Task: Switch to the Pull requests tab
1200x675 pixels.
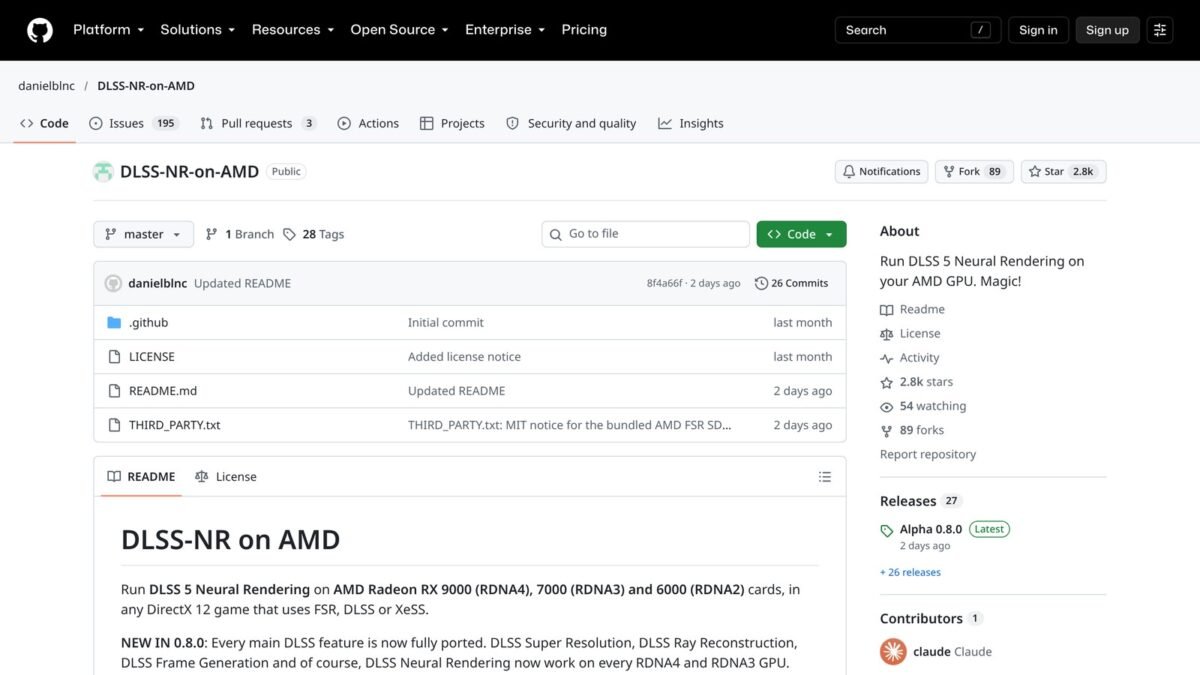Action: click(258, 123)
